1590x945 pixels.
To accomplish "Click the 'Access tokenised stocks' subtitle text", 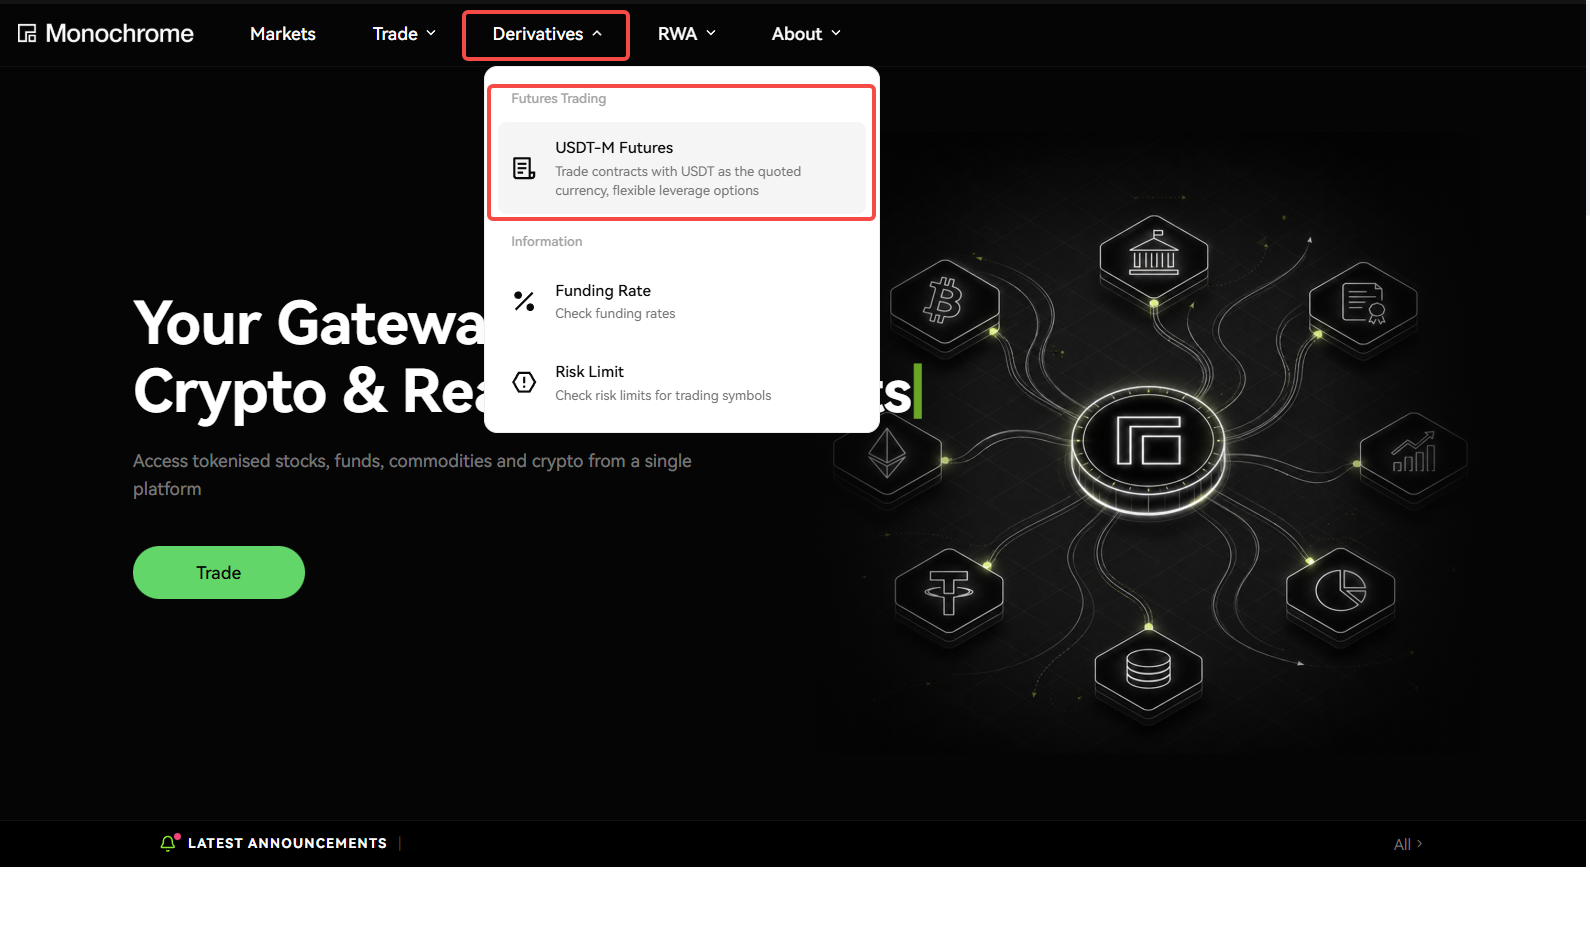I will [412, 475].
